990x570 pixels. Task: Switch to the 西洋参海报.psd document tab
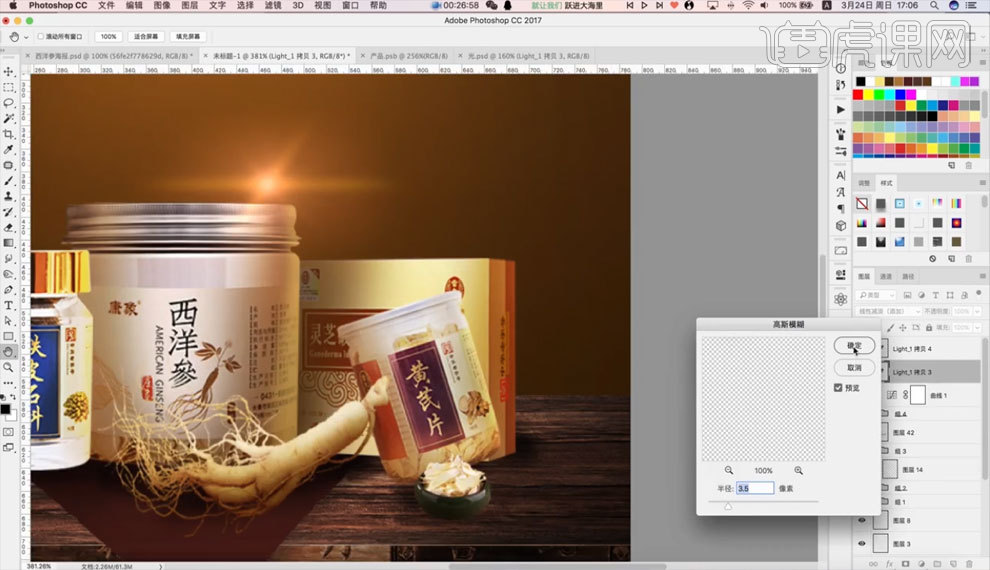coord(112,56)
